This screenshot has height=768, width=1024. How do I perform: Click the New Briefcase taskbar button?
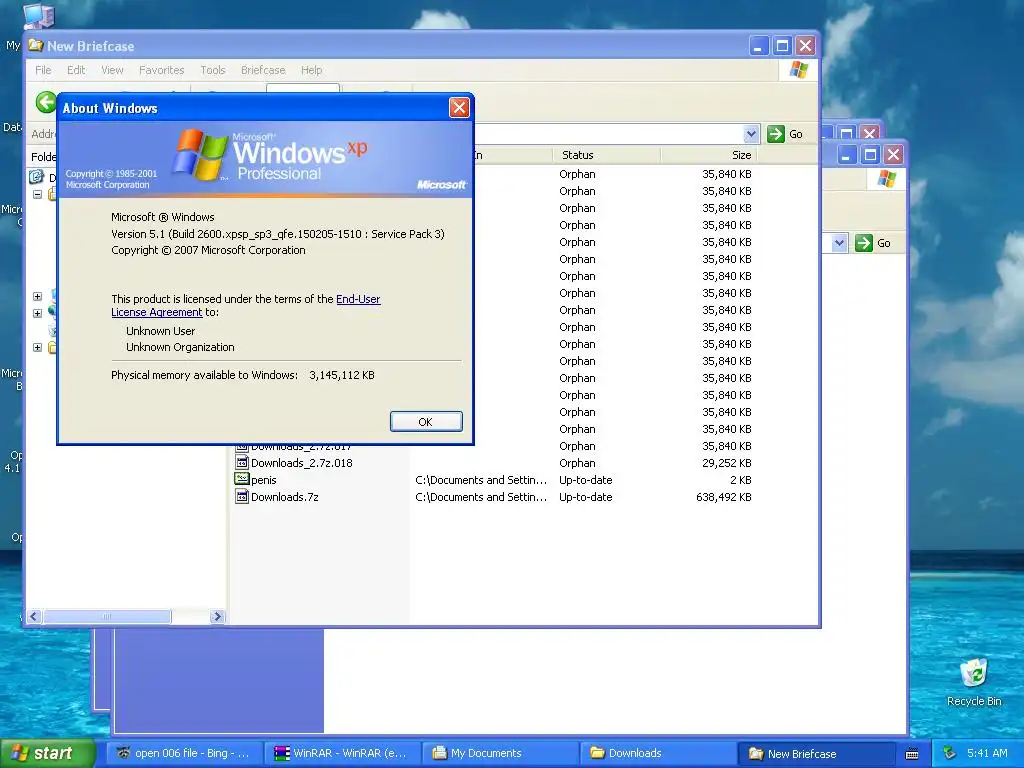click(816, 753)
